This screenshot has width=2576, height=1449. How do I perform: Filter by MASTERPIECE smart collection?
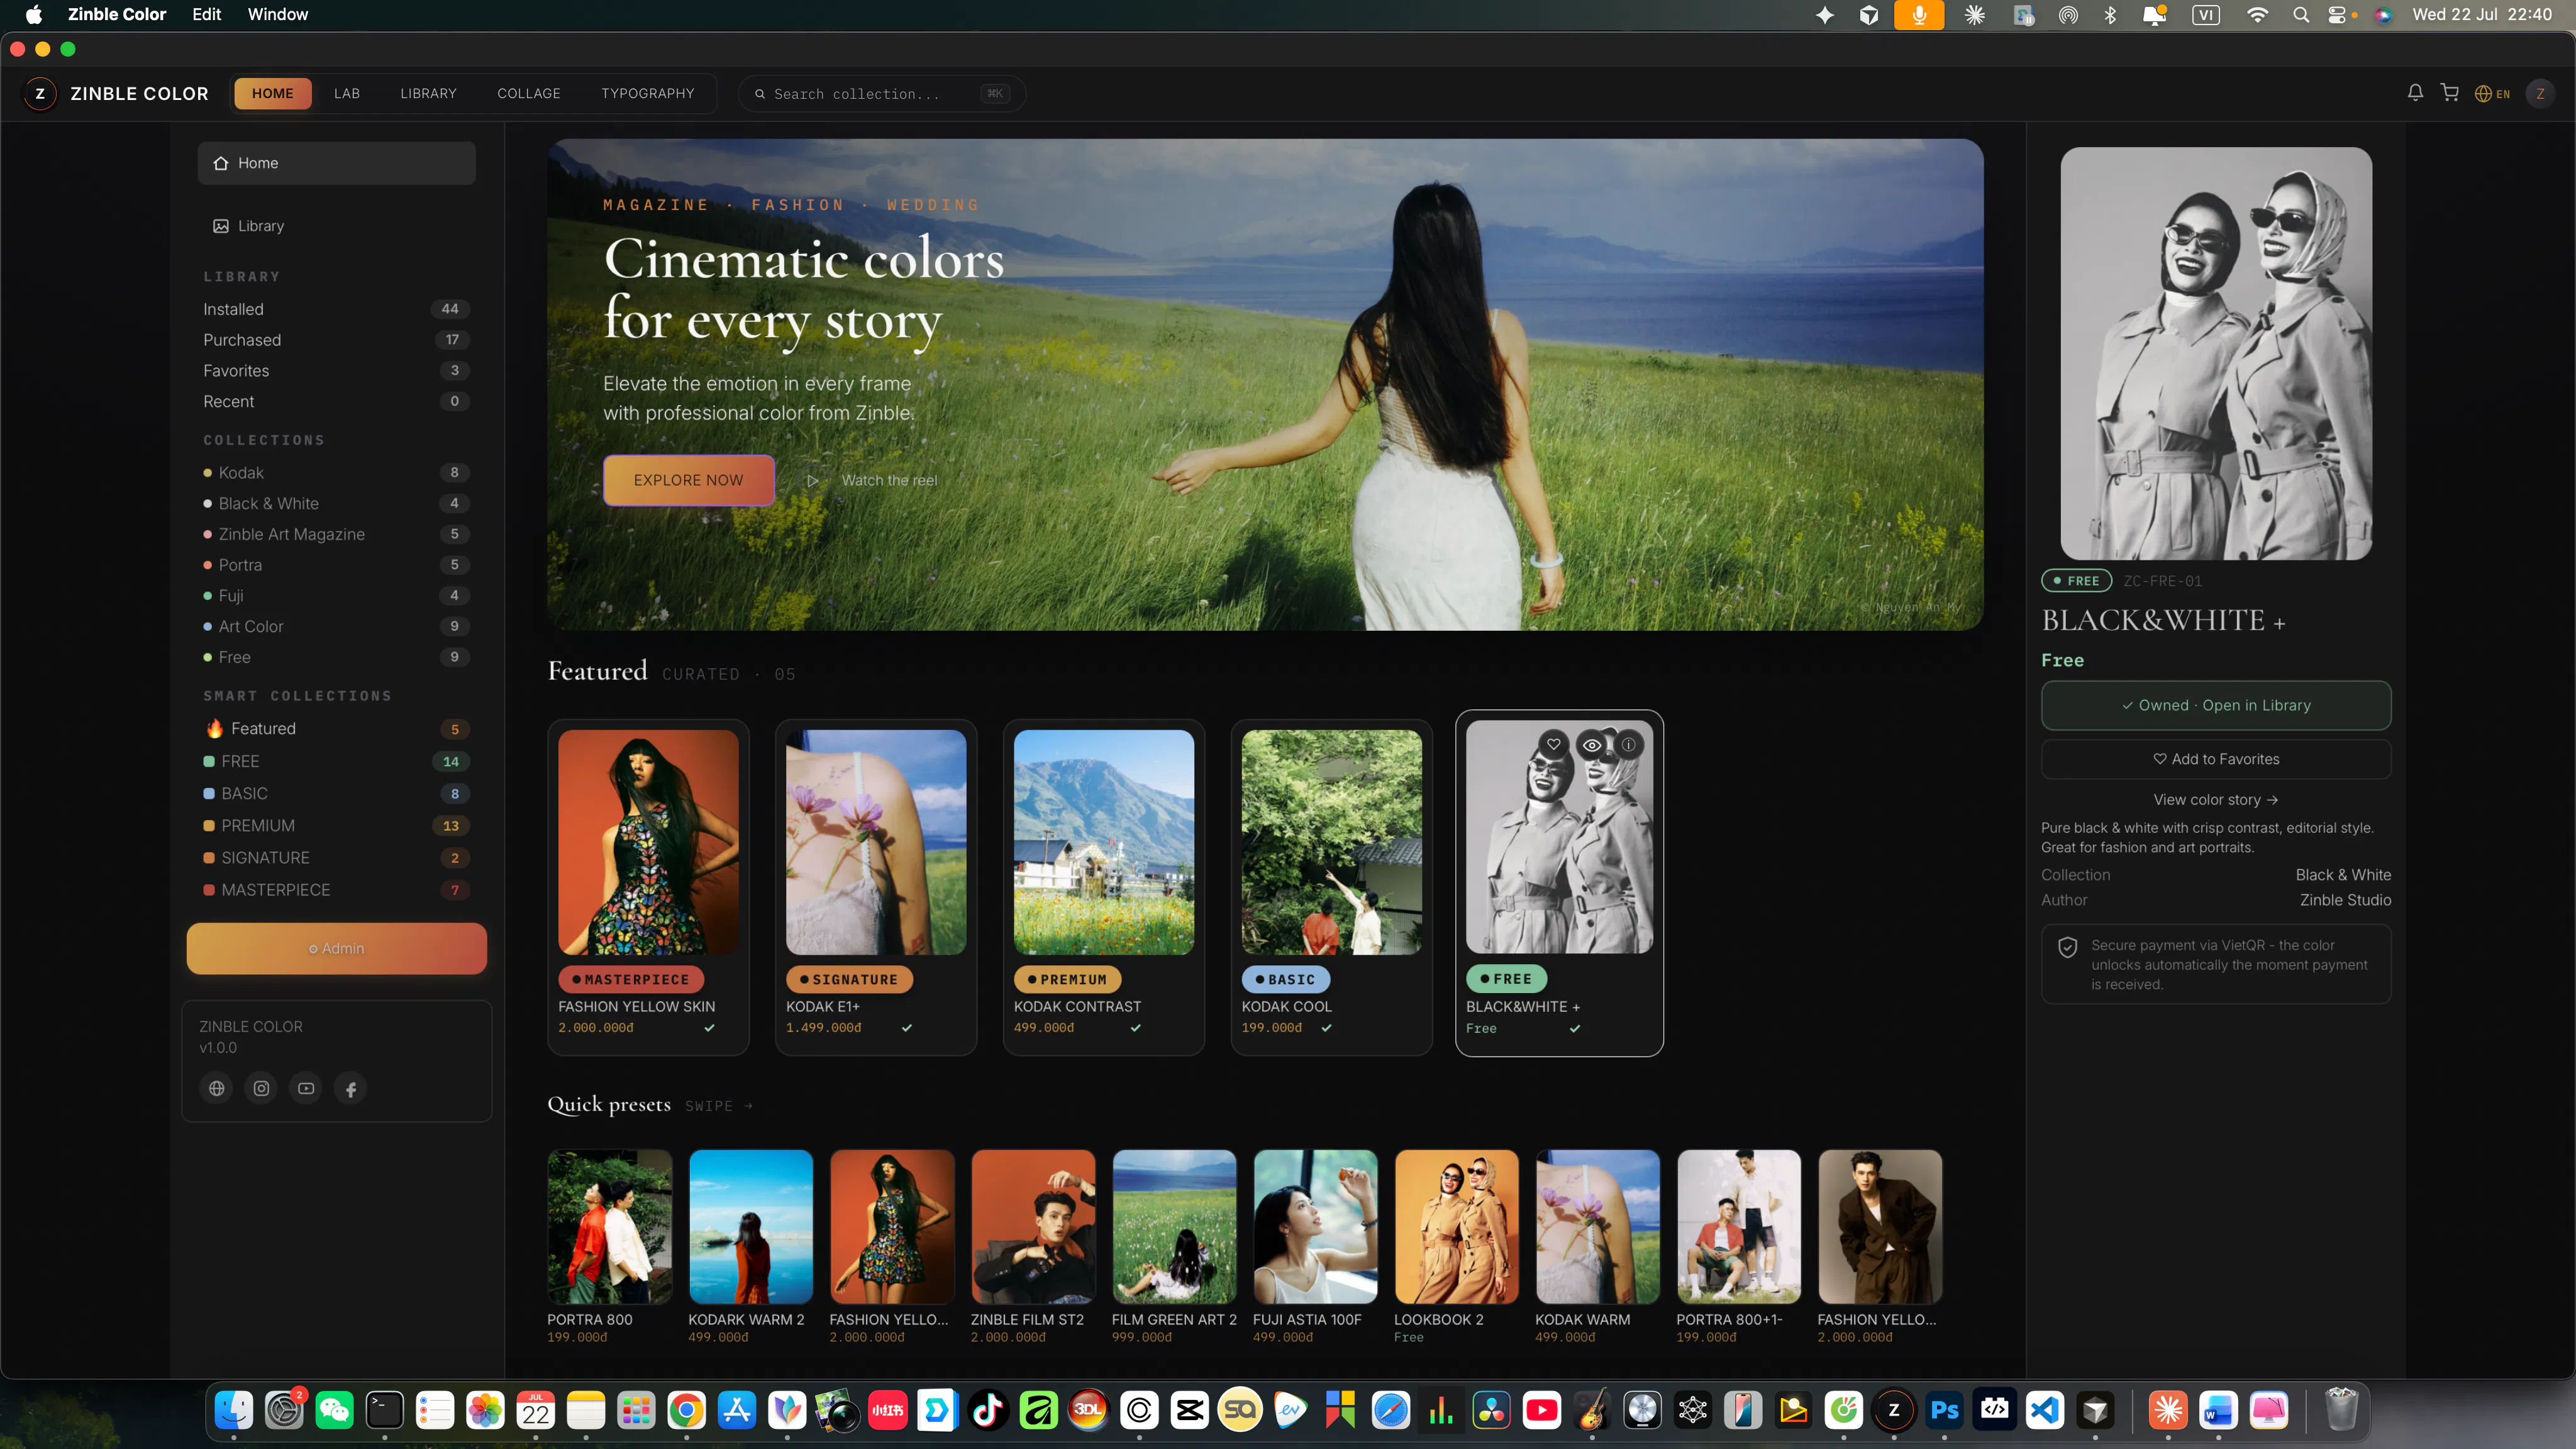[x=336, y=889]
